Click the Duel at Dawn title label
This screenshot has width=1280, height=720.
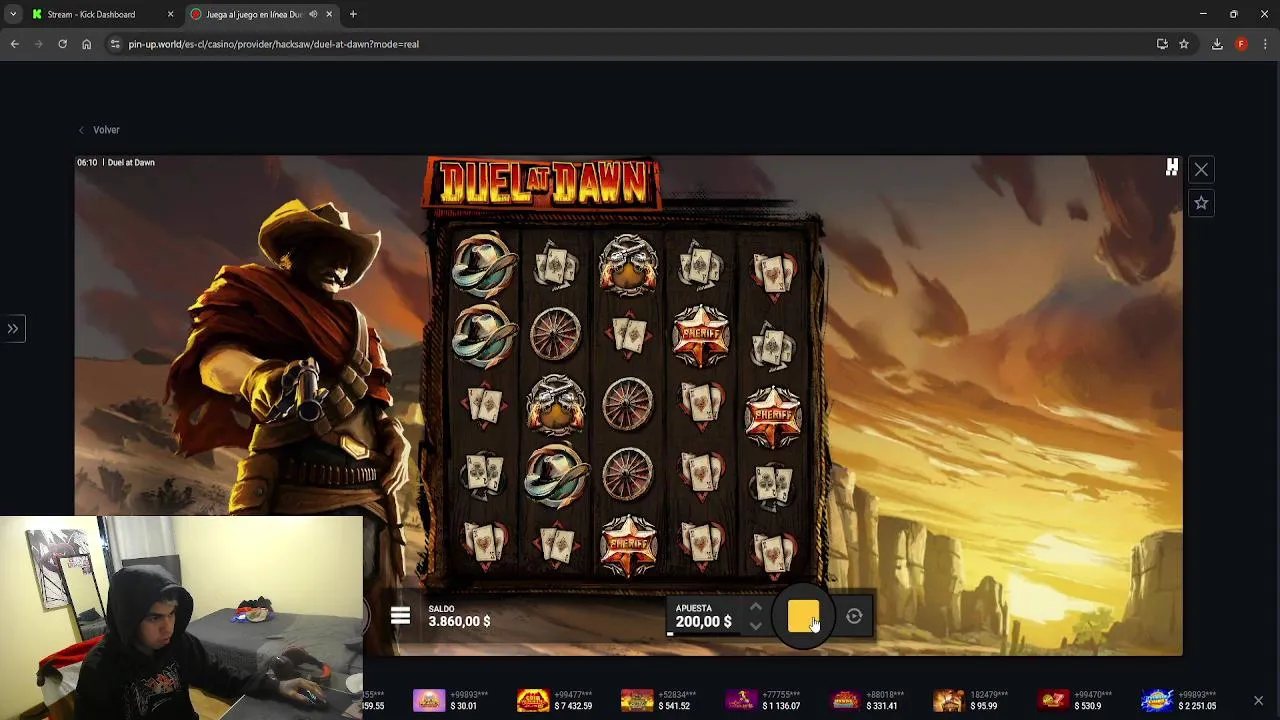click(131, 162)
